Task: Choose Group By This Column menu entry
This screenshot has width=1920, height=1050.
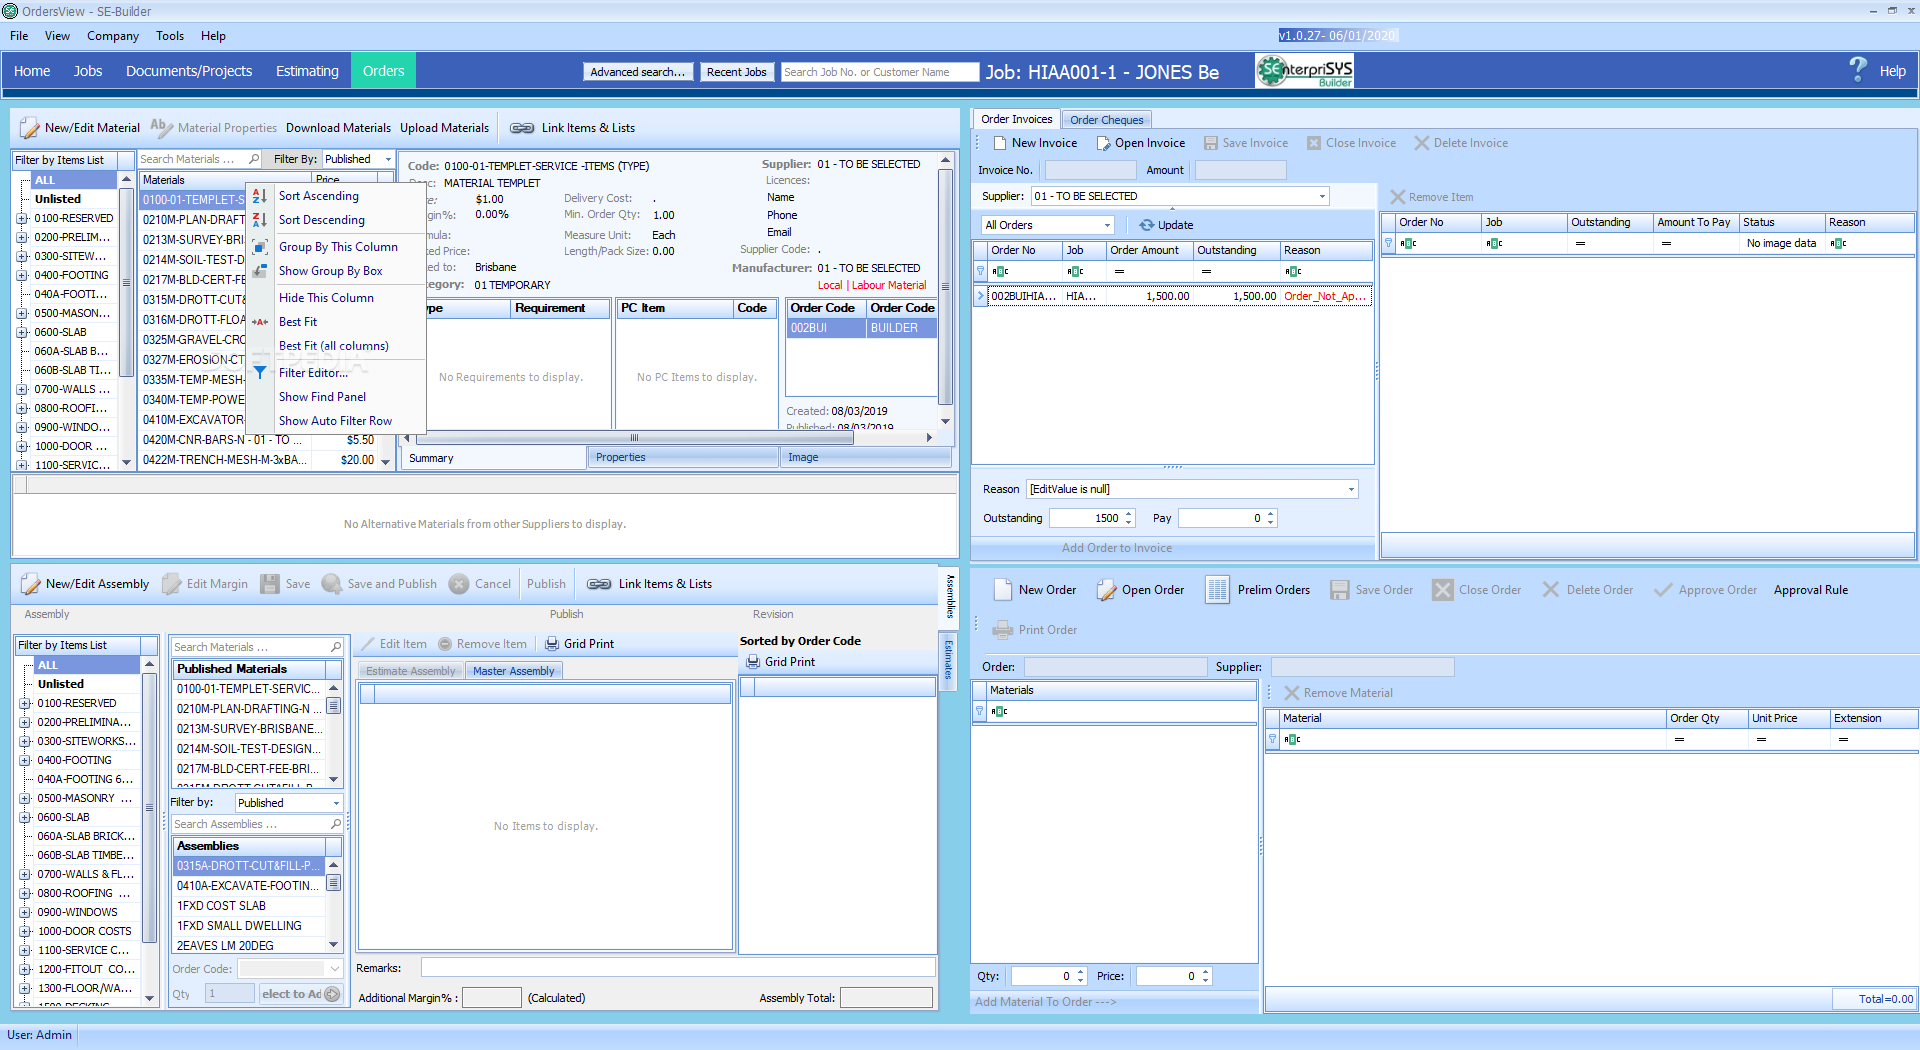Action: point(338,247)
